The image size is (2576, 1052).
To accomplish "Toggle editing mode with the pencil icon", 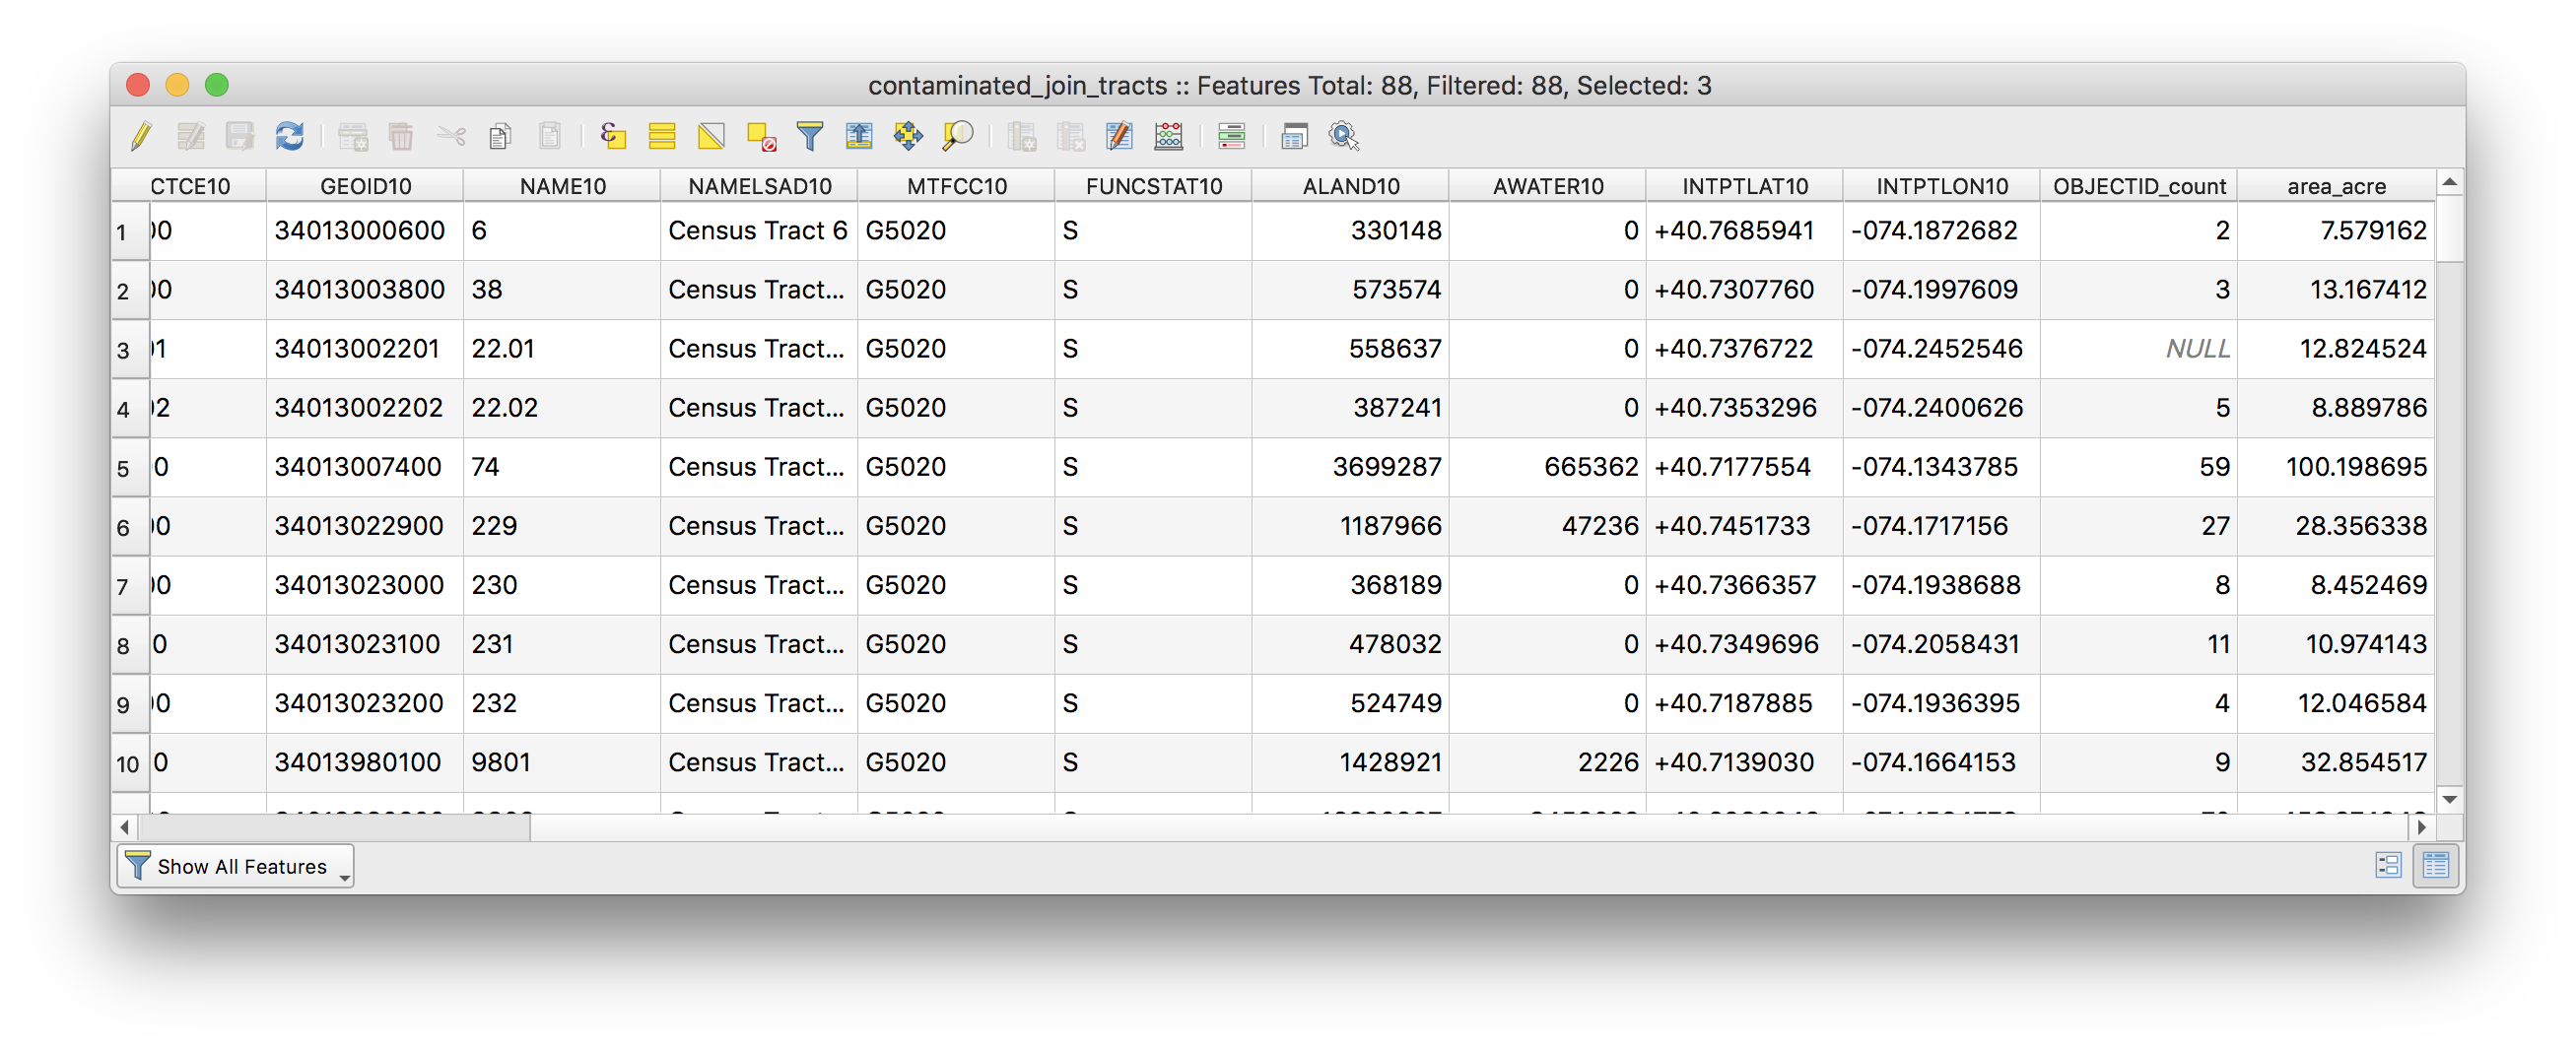I will (141, 136).
